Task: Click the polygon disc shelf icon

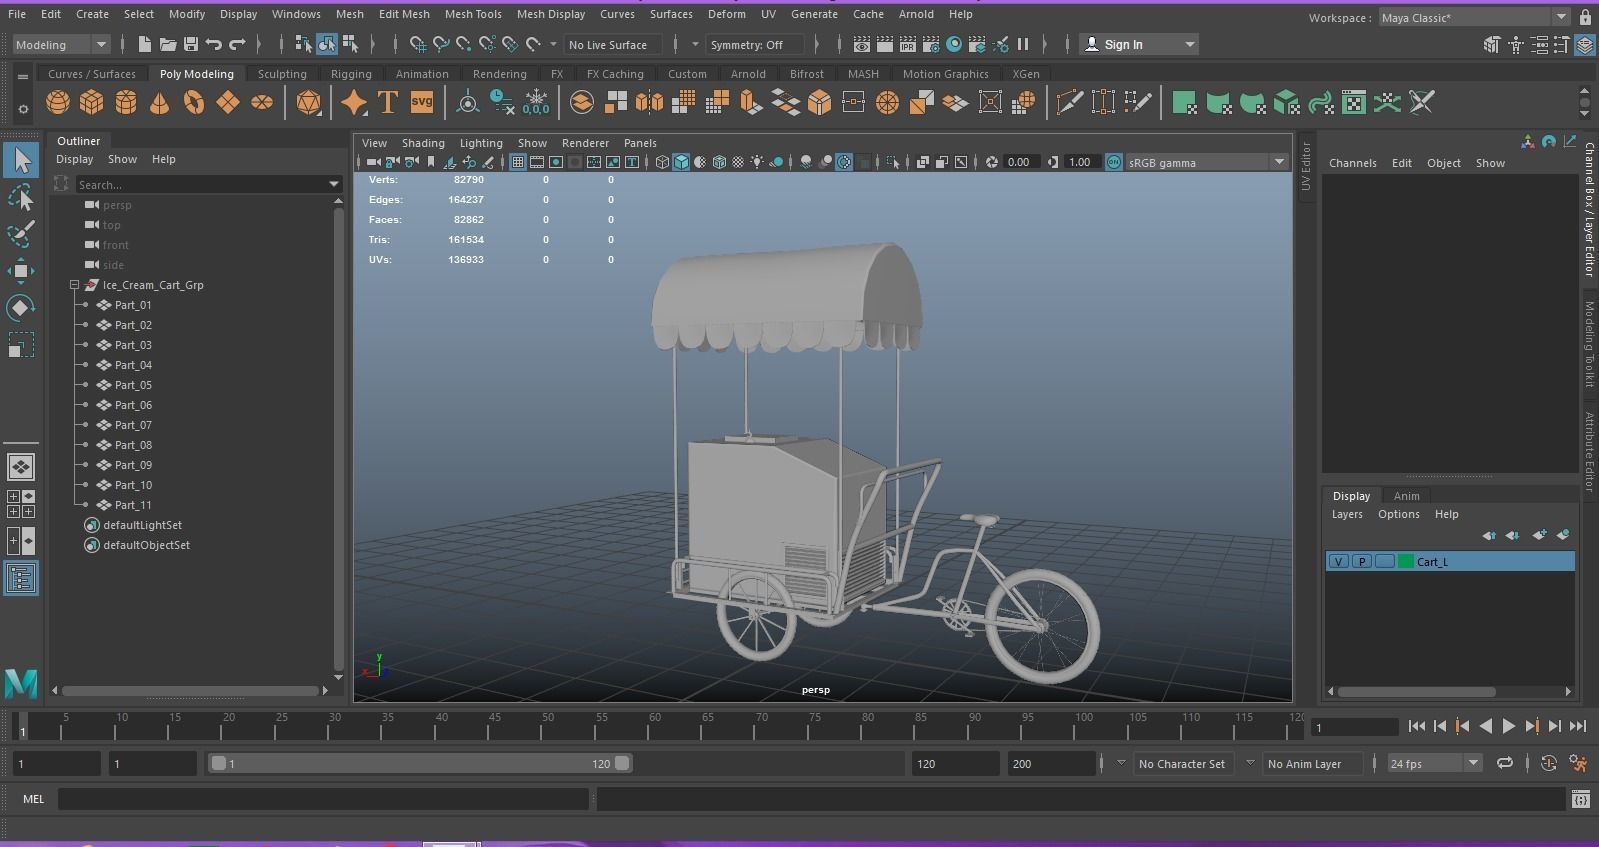Action: coord(262,102)
